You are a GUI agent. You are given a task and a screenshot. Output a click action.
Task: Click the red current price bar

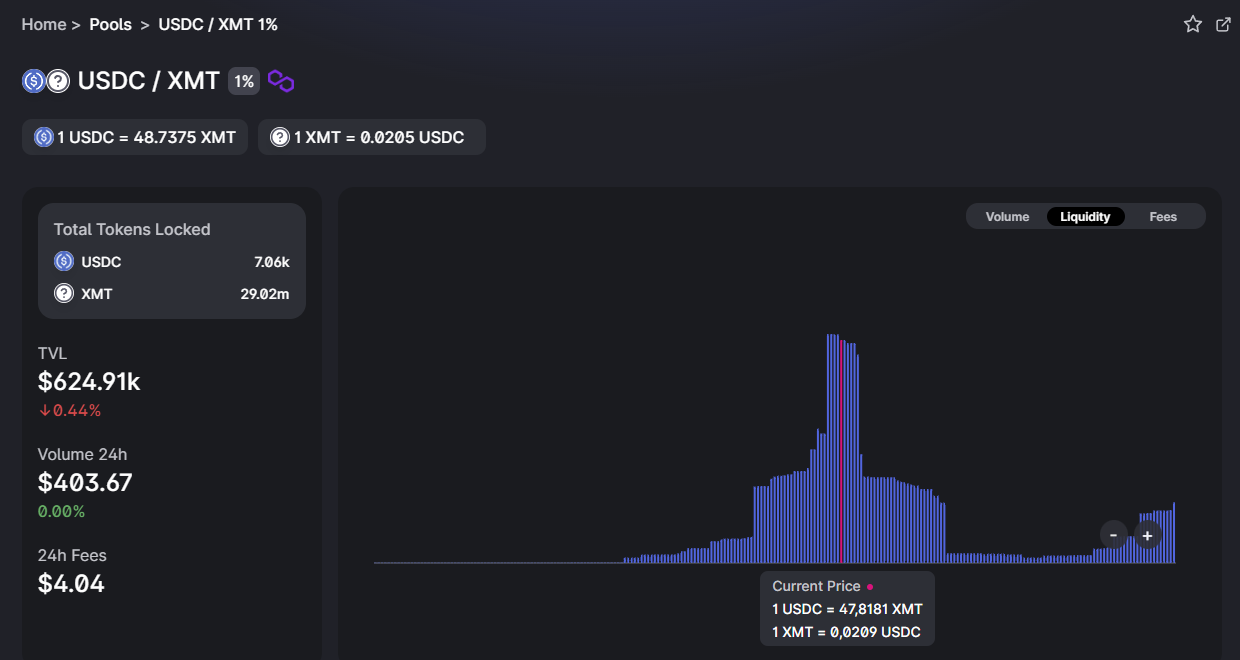[842, 451]
